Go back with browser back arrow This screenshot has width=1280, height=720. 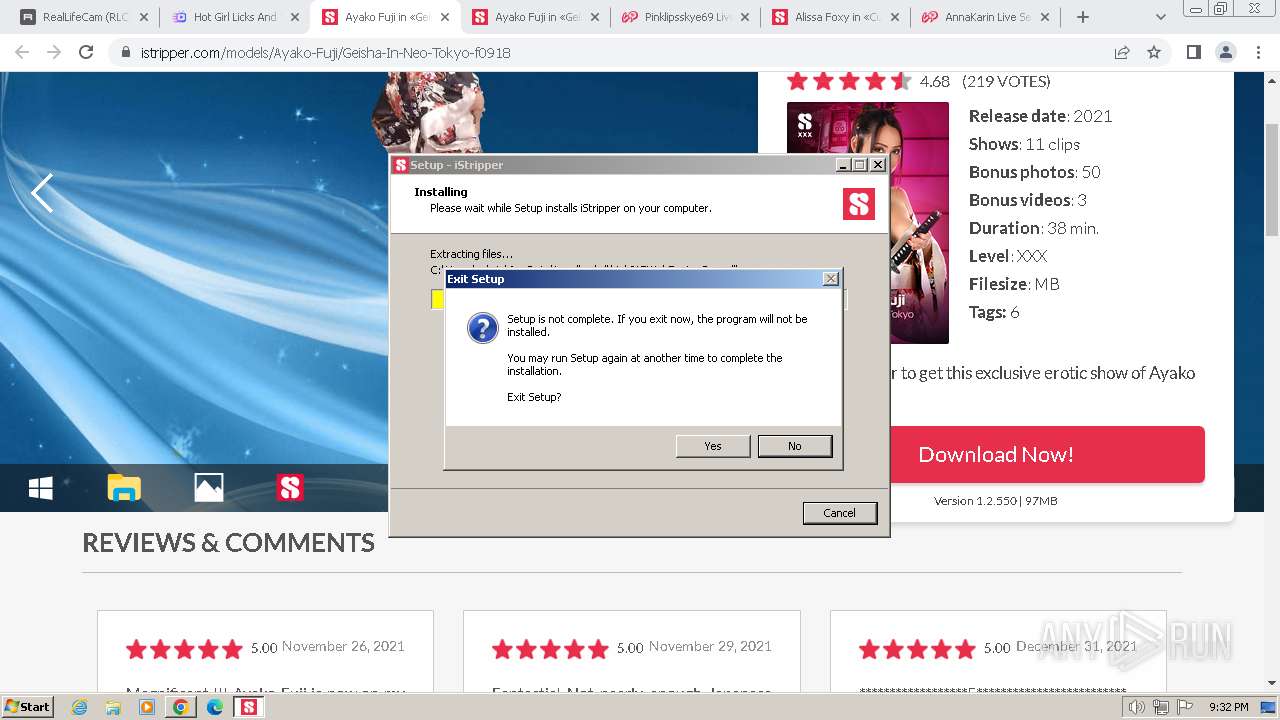[22, 52]
